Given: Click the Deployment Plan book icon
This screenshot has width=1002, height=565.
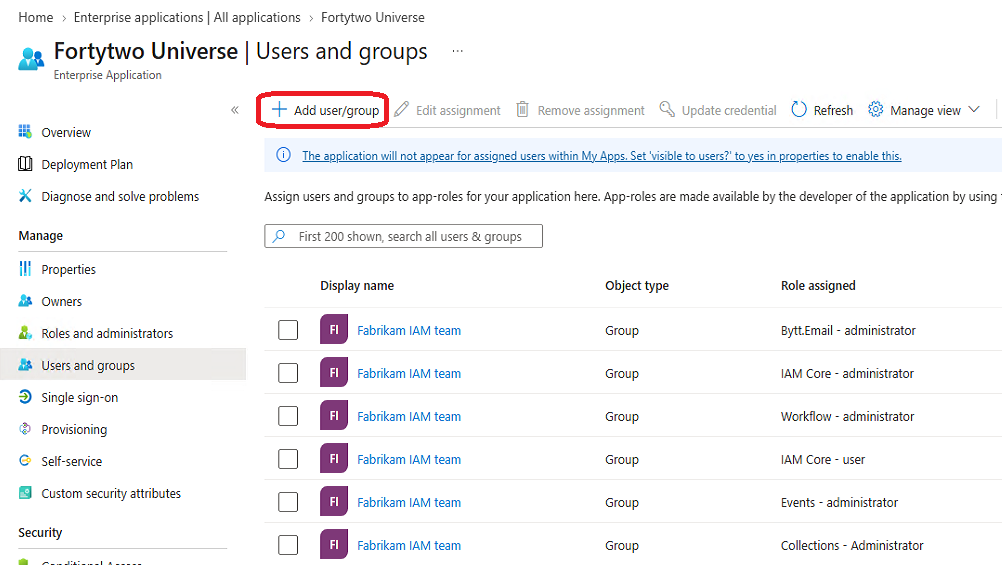Looking at the screenshot, I should coord(25,164).
